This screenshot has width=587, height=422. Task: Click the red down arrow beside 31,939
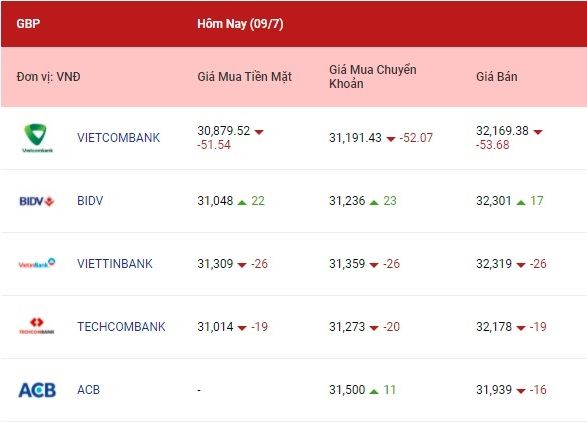[521, 391]
